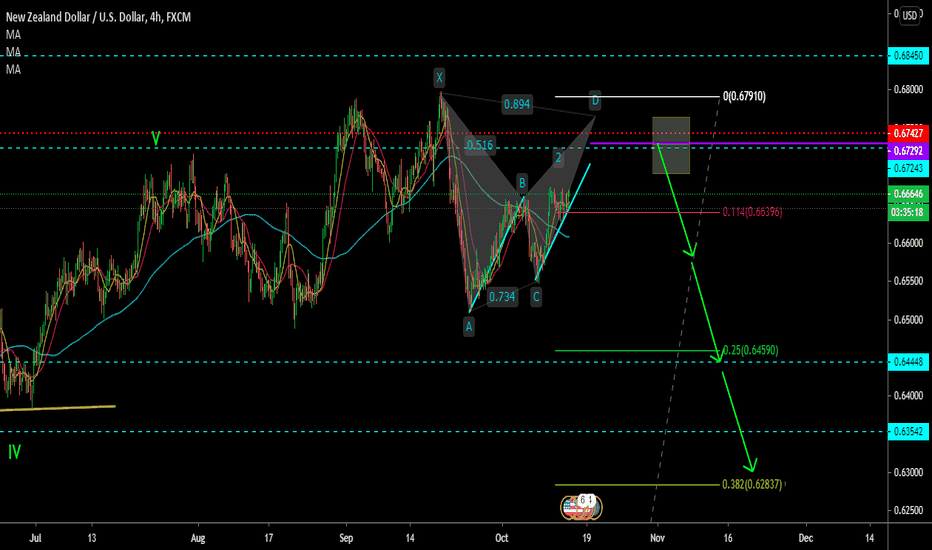Click the purple 0.67292 price label
This screenshot has width=932, height=550.
point(908,150)
